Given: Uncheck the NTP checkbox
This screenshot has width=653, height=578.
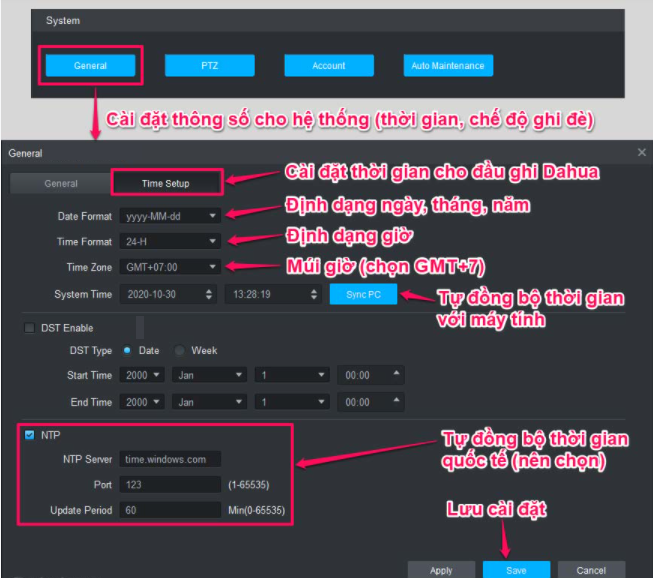Looking at the screenshot, I should point(29,435).
